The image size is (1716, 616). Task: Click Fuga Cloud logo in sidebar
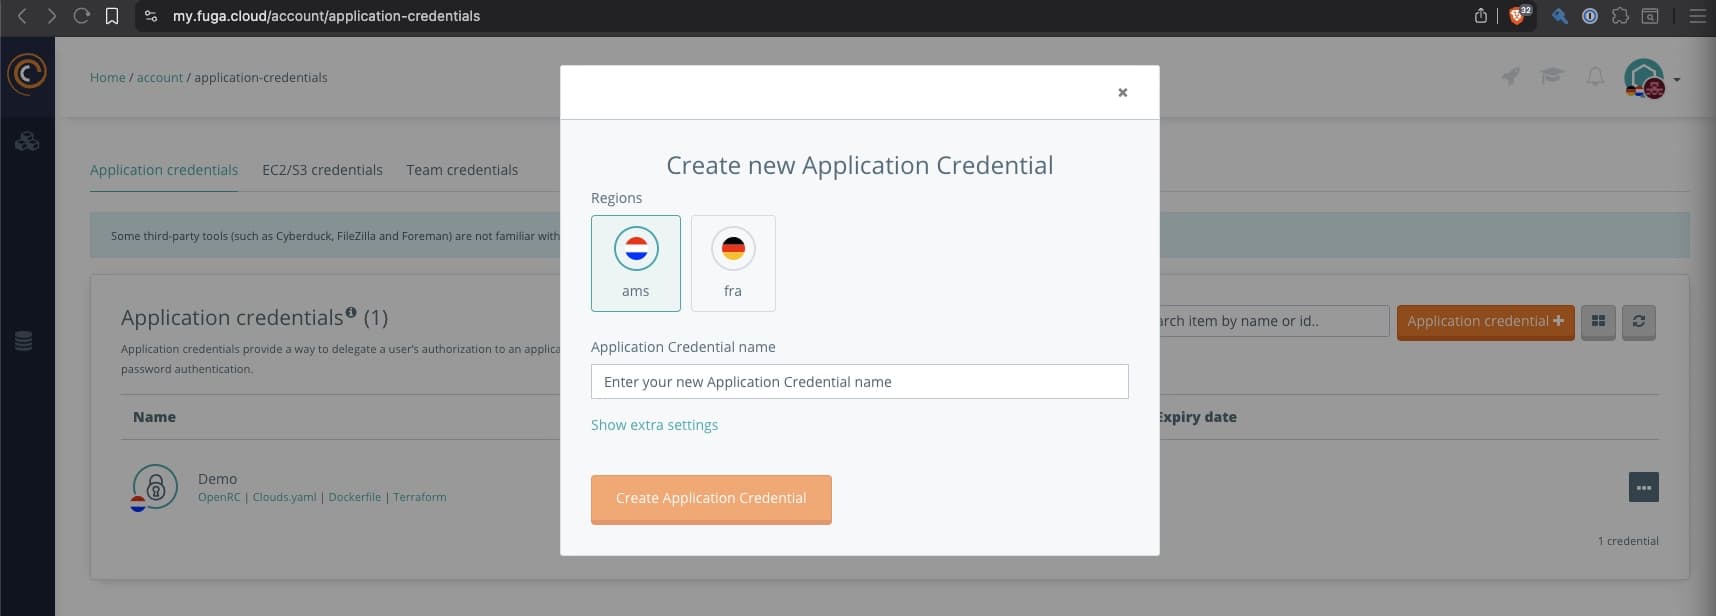tap(27, 73)
